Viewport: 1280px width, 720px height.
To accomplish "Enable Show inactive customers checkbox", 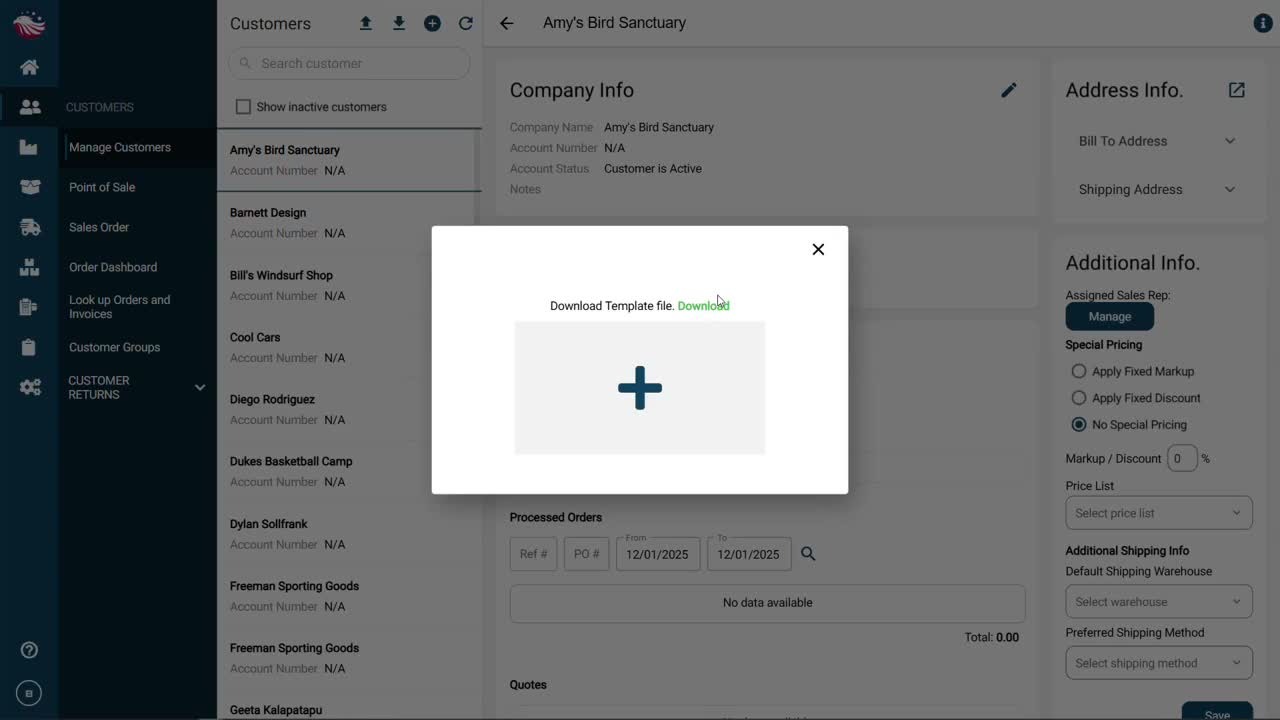I will pyautogui.click(x=243, y=107).
